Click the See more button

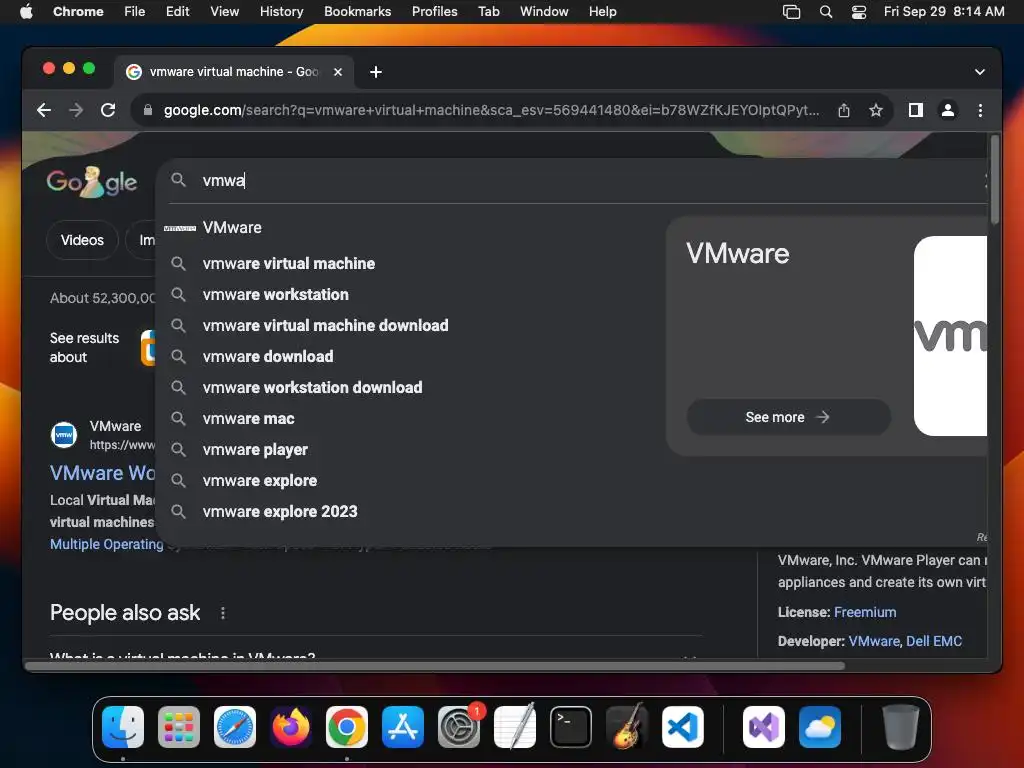(x=788, y=417)
